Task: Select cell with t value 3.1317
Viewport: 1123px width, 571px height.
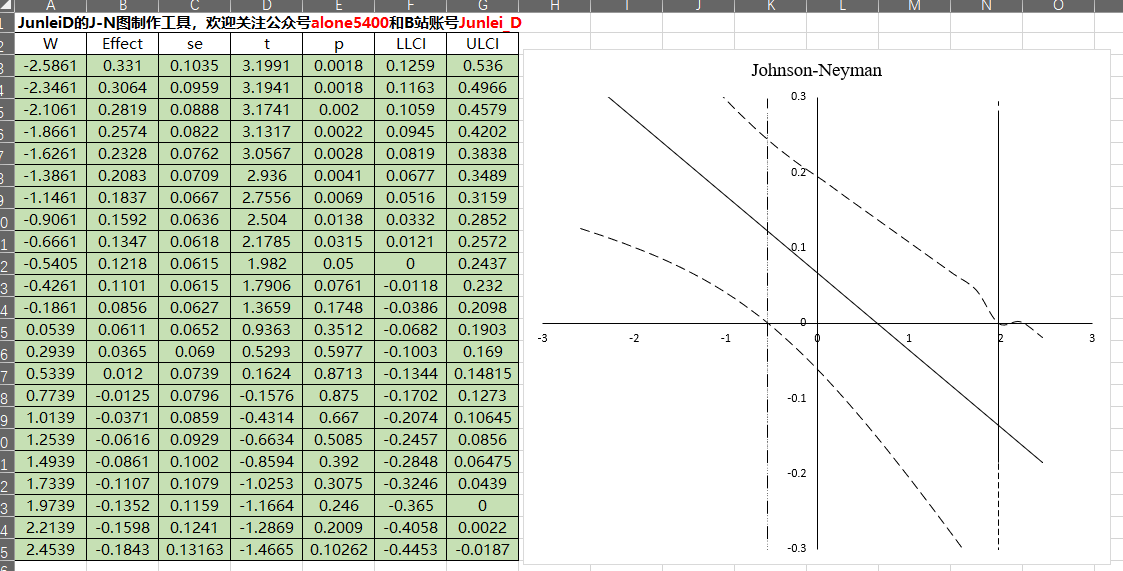Action: point(266,132)
